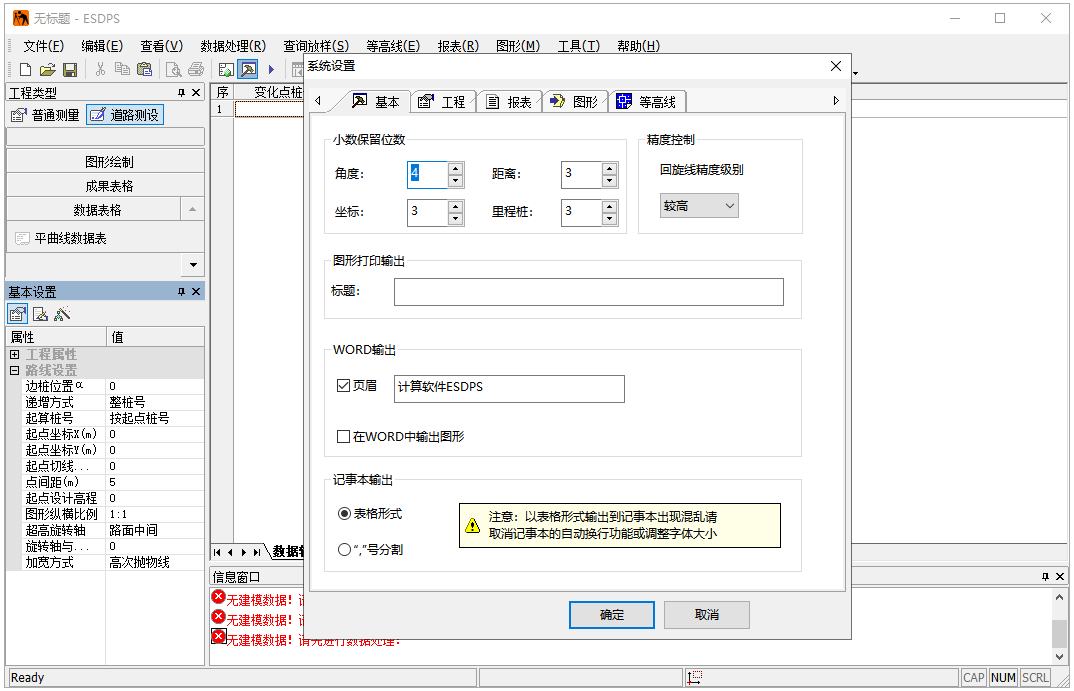Viewport: 1074px width, 691px height.
Task: Open Print Preview from toolbar
Action: tap(174, 69)
